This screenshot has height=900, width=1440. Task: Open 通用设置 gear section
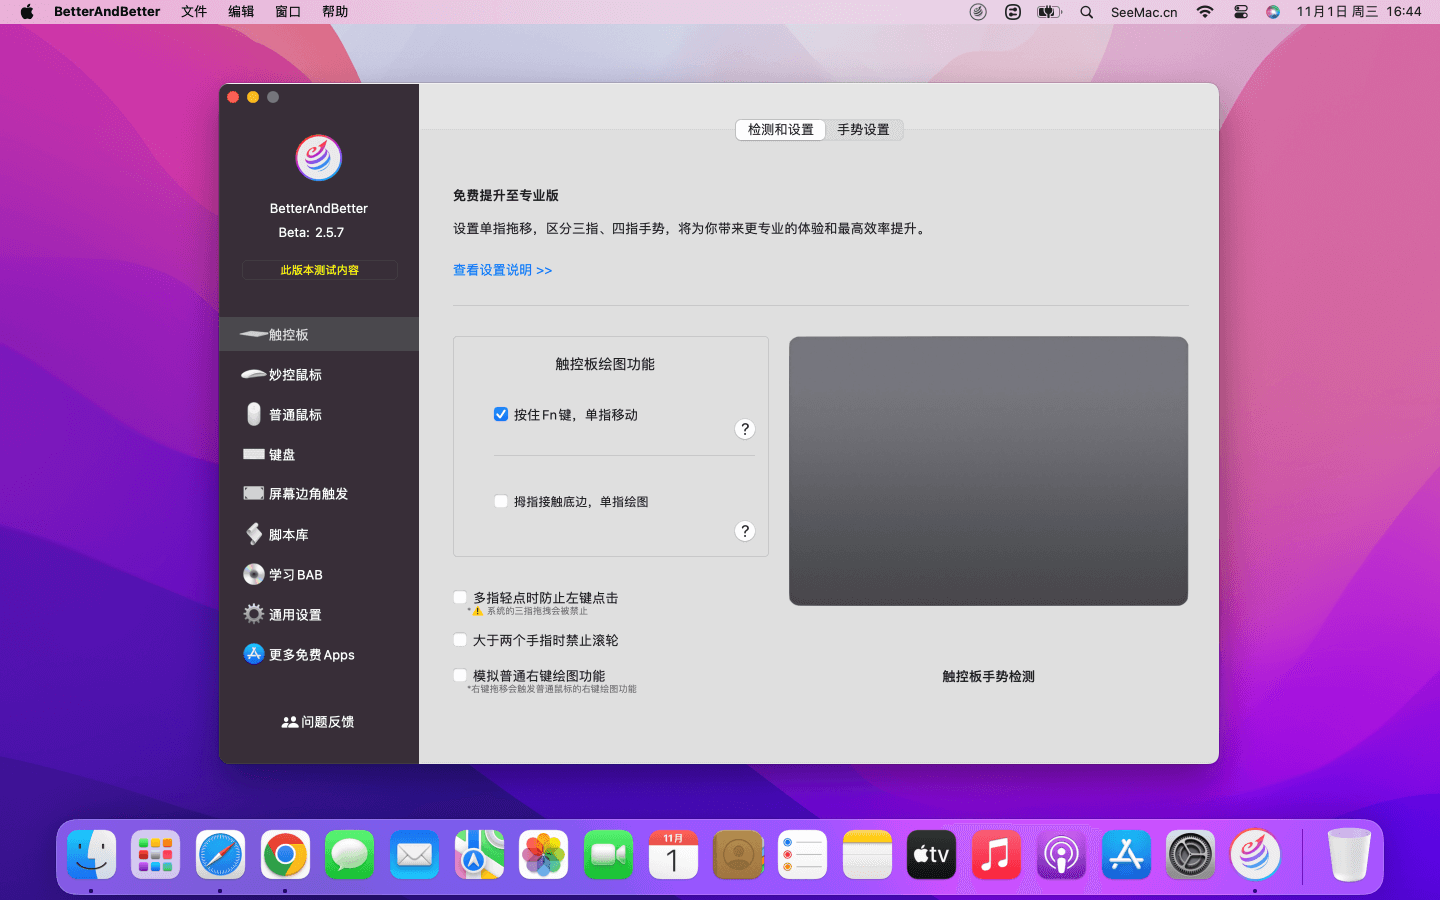(x=295, y=615)
